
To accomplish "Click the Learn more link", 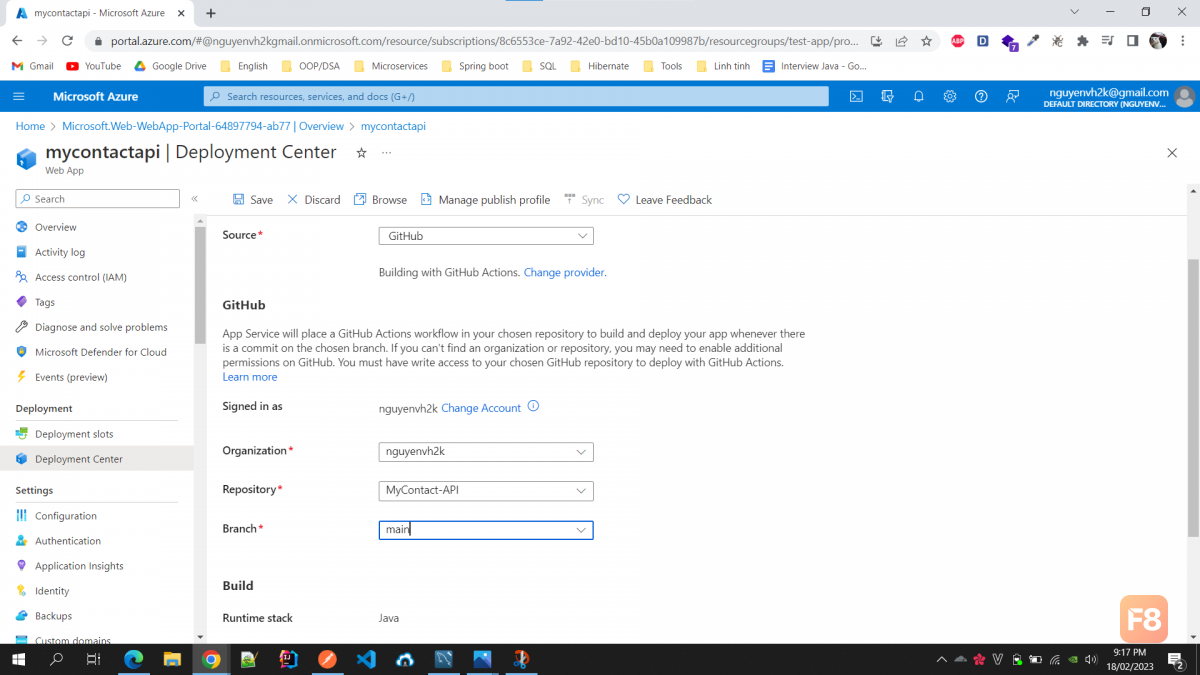I will (250, 377).
